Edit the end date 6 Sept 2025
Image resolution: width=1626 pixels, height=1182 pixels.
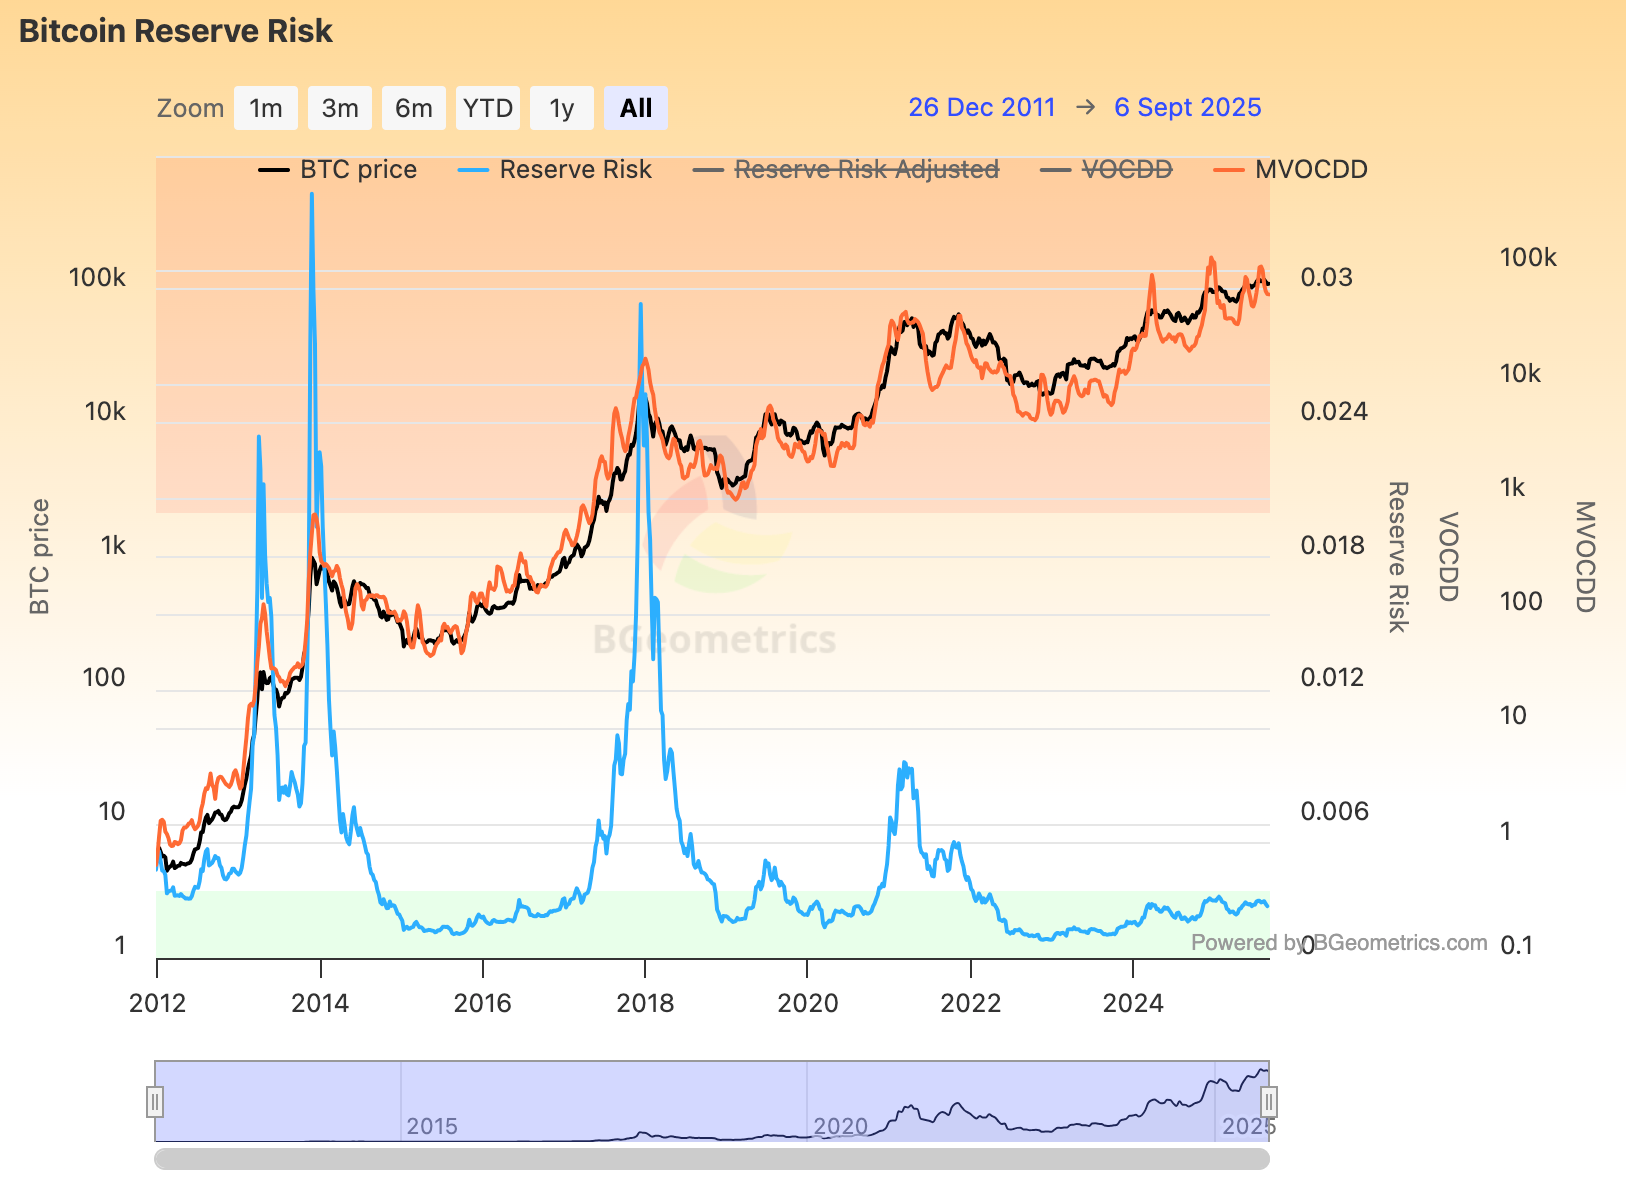click(x=1187, y=108)
